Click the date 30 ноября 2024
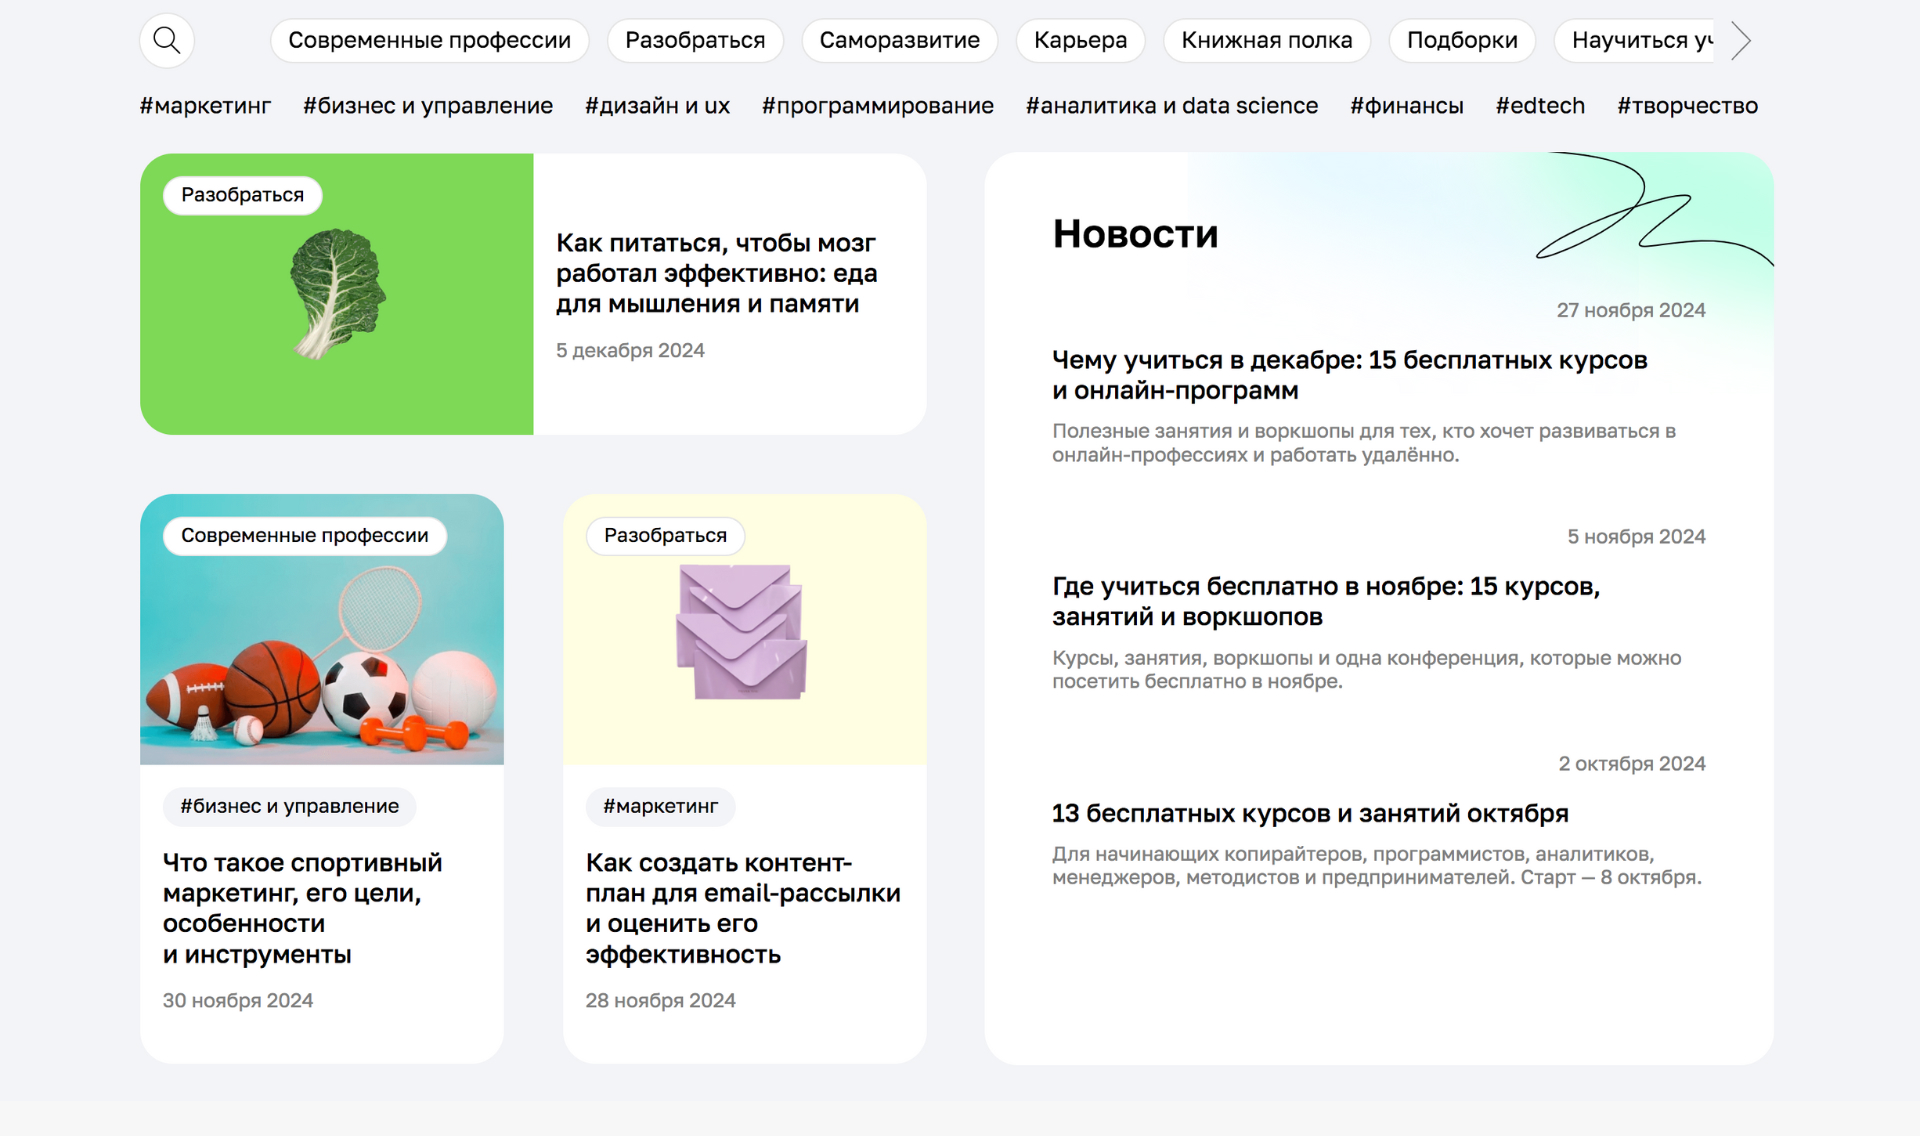Viewport: 1920px width, 1136px height. click(x=238, y=1001)
